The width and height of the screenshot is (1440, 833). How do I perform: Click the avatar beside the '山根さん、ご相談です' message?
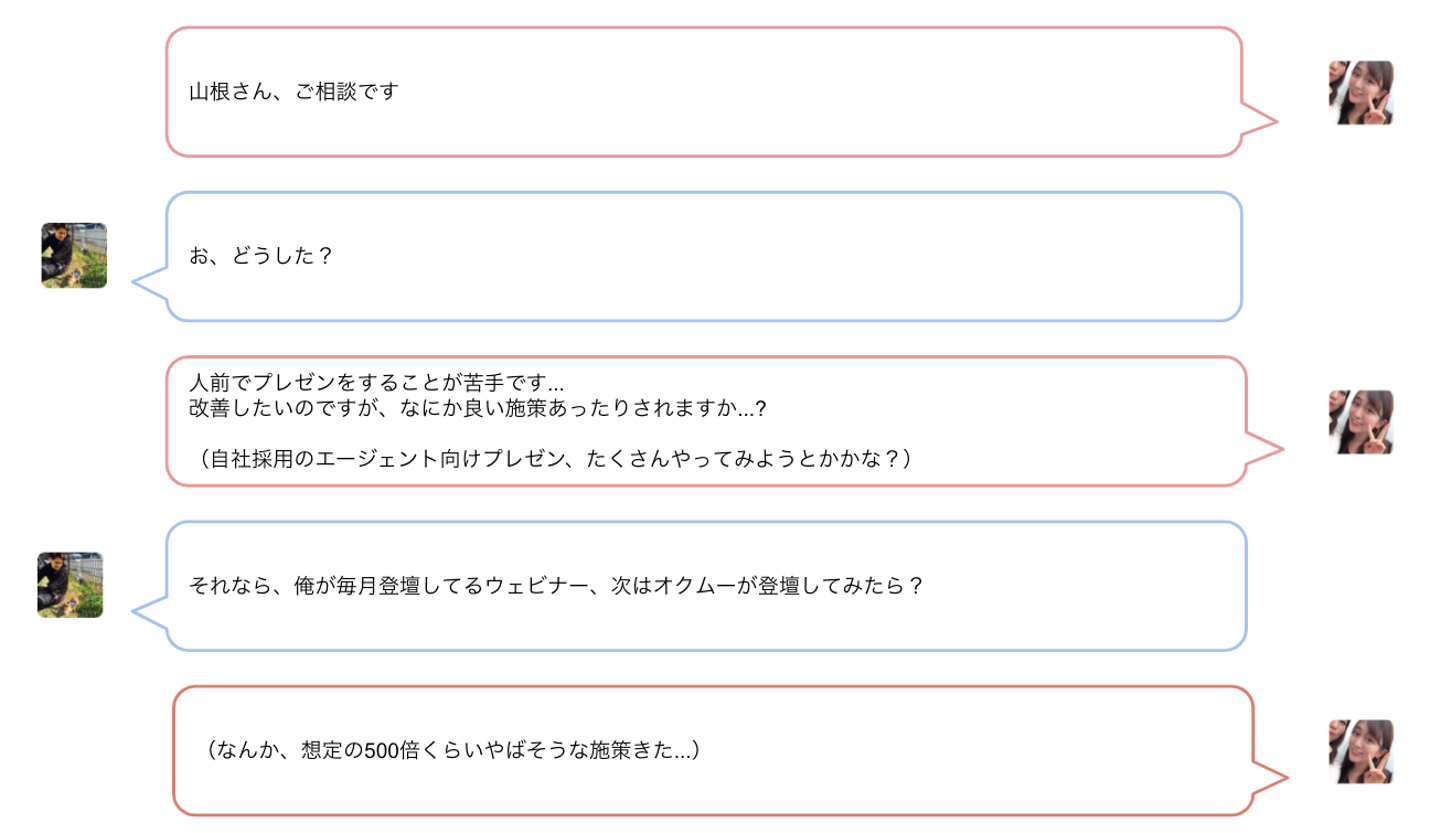point(1360,93)
